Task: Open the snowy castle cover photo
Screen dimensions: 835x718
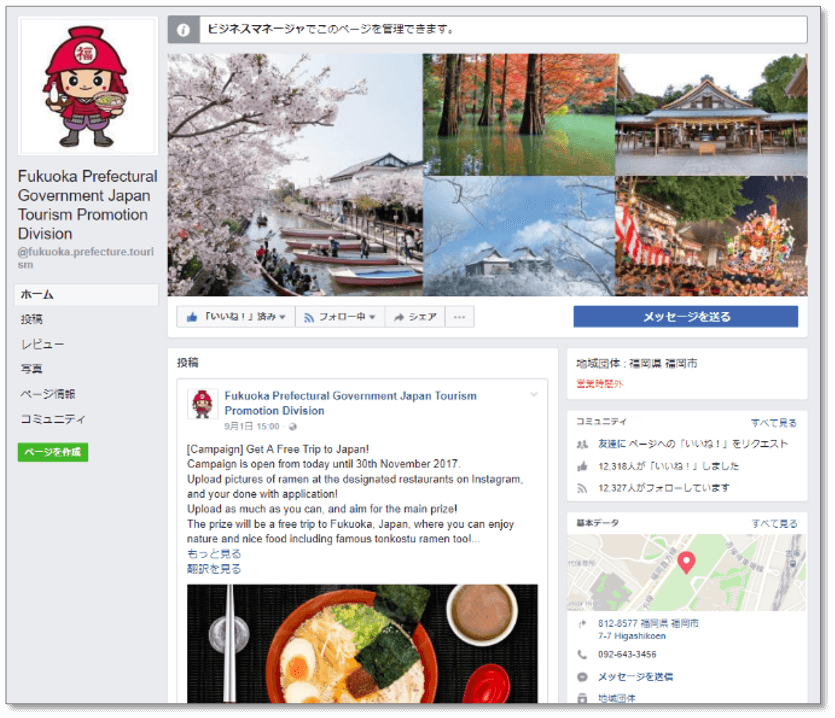Action: pos(519,236)
